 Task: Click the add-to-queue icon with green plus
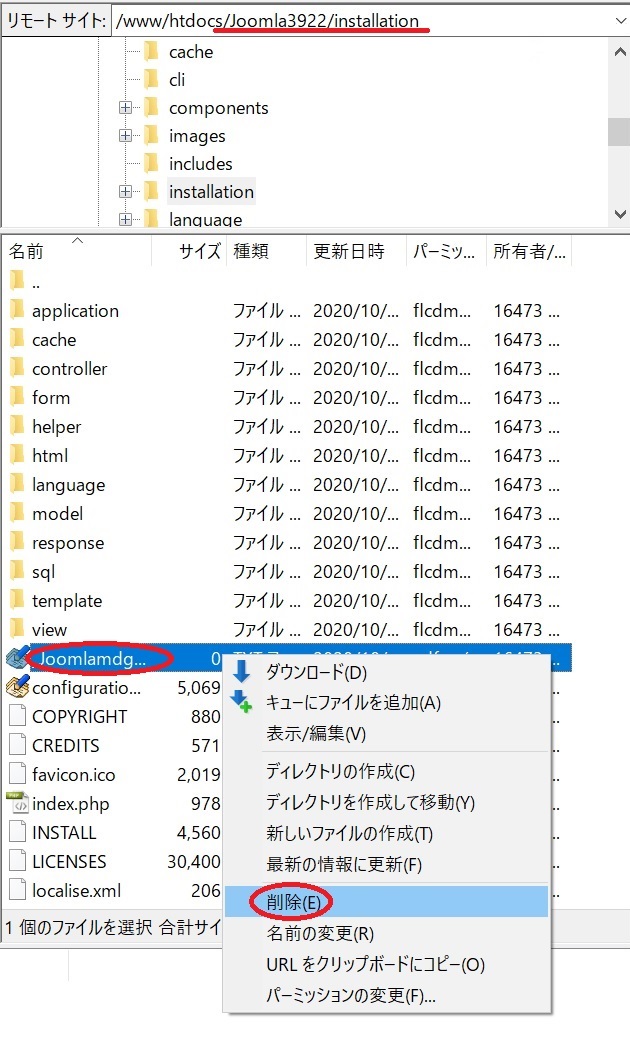point(240,702)
